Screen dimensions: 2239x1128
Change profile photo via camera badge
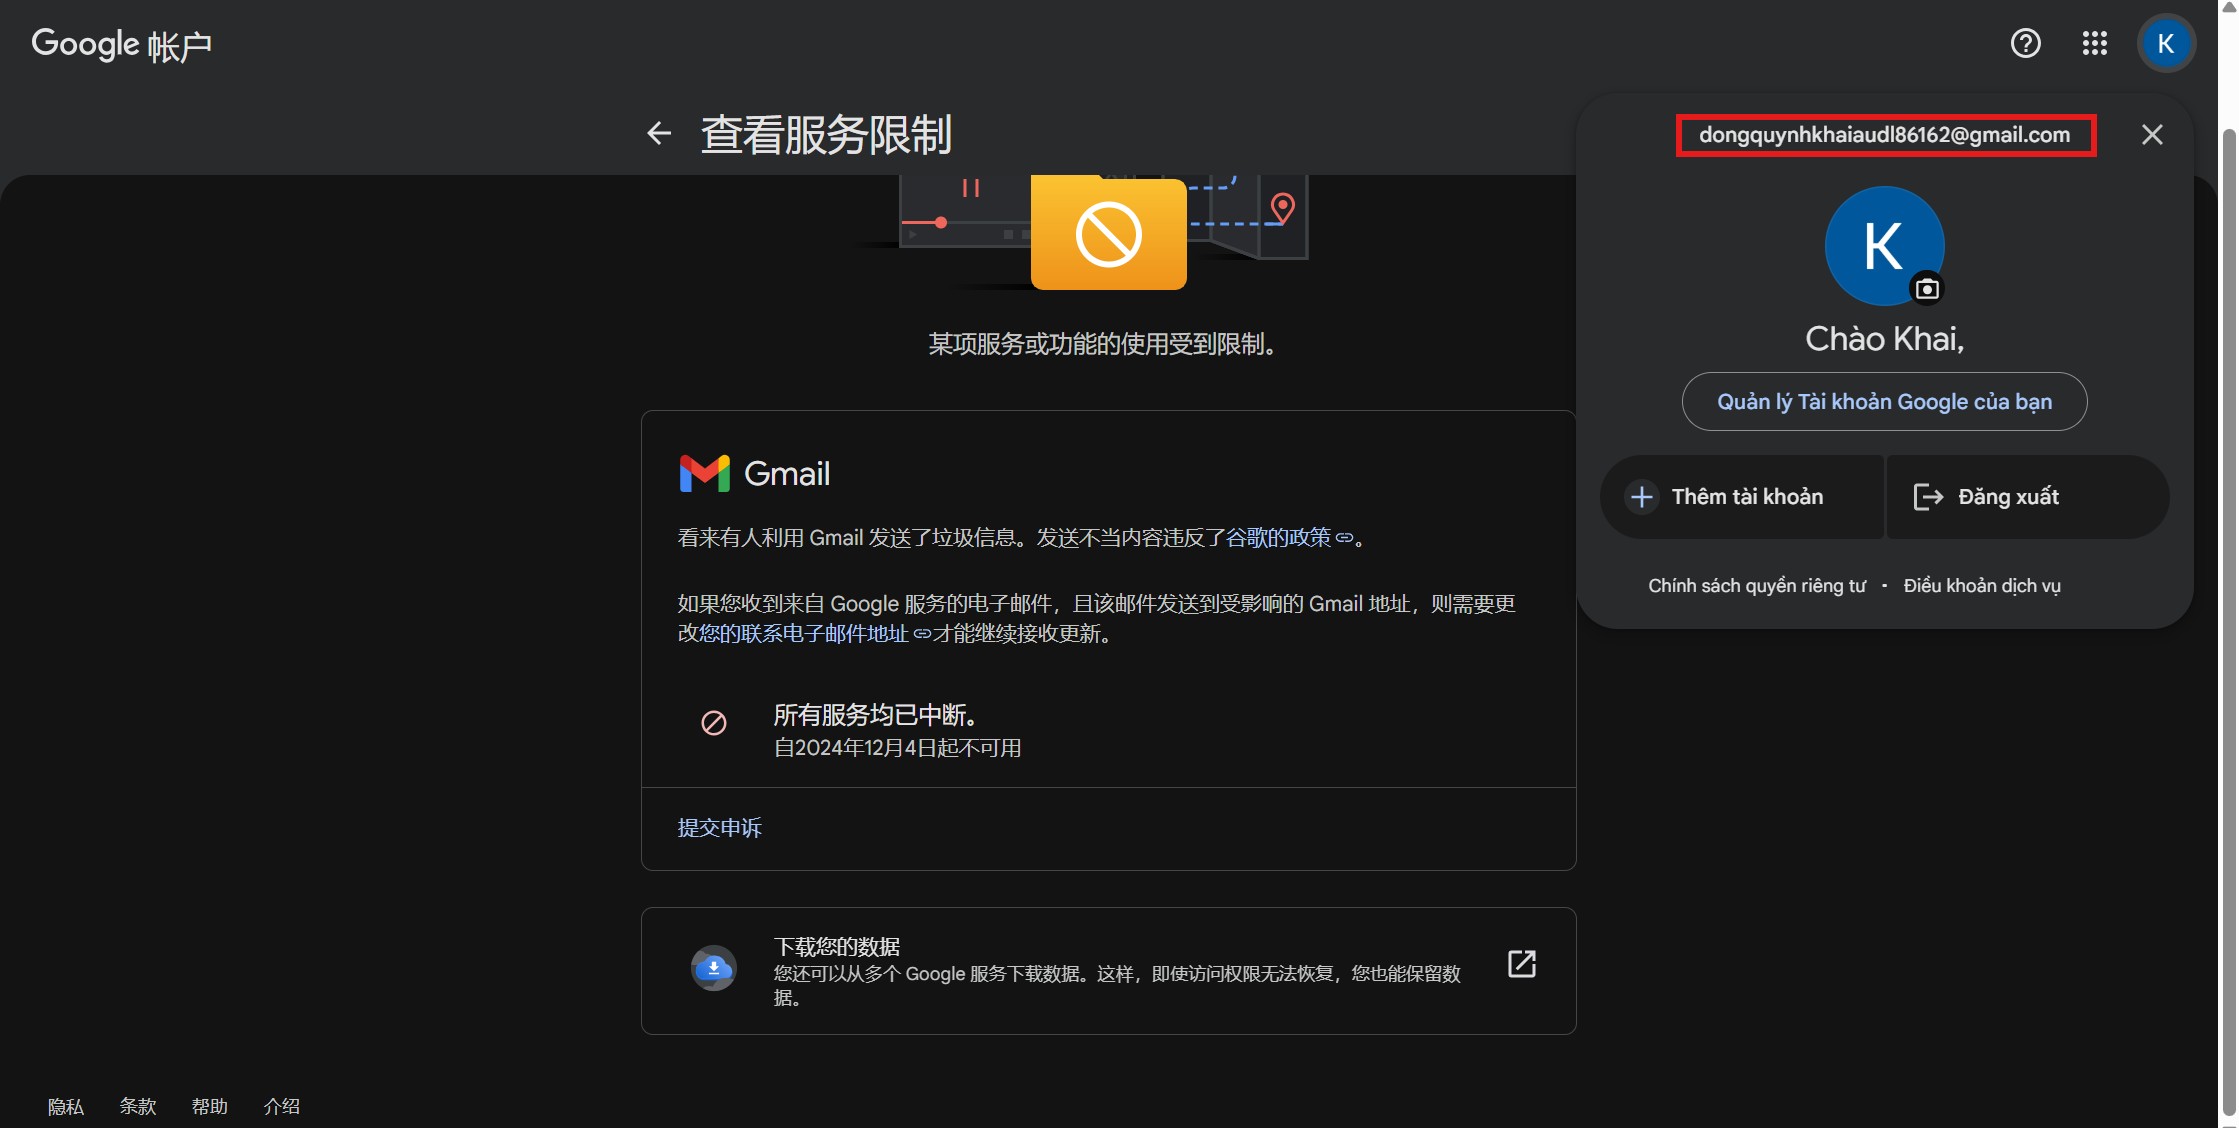(1926, 289)
